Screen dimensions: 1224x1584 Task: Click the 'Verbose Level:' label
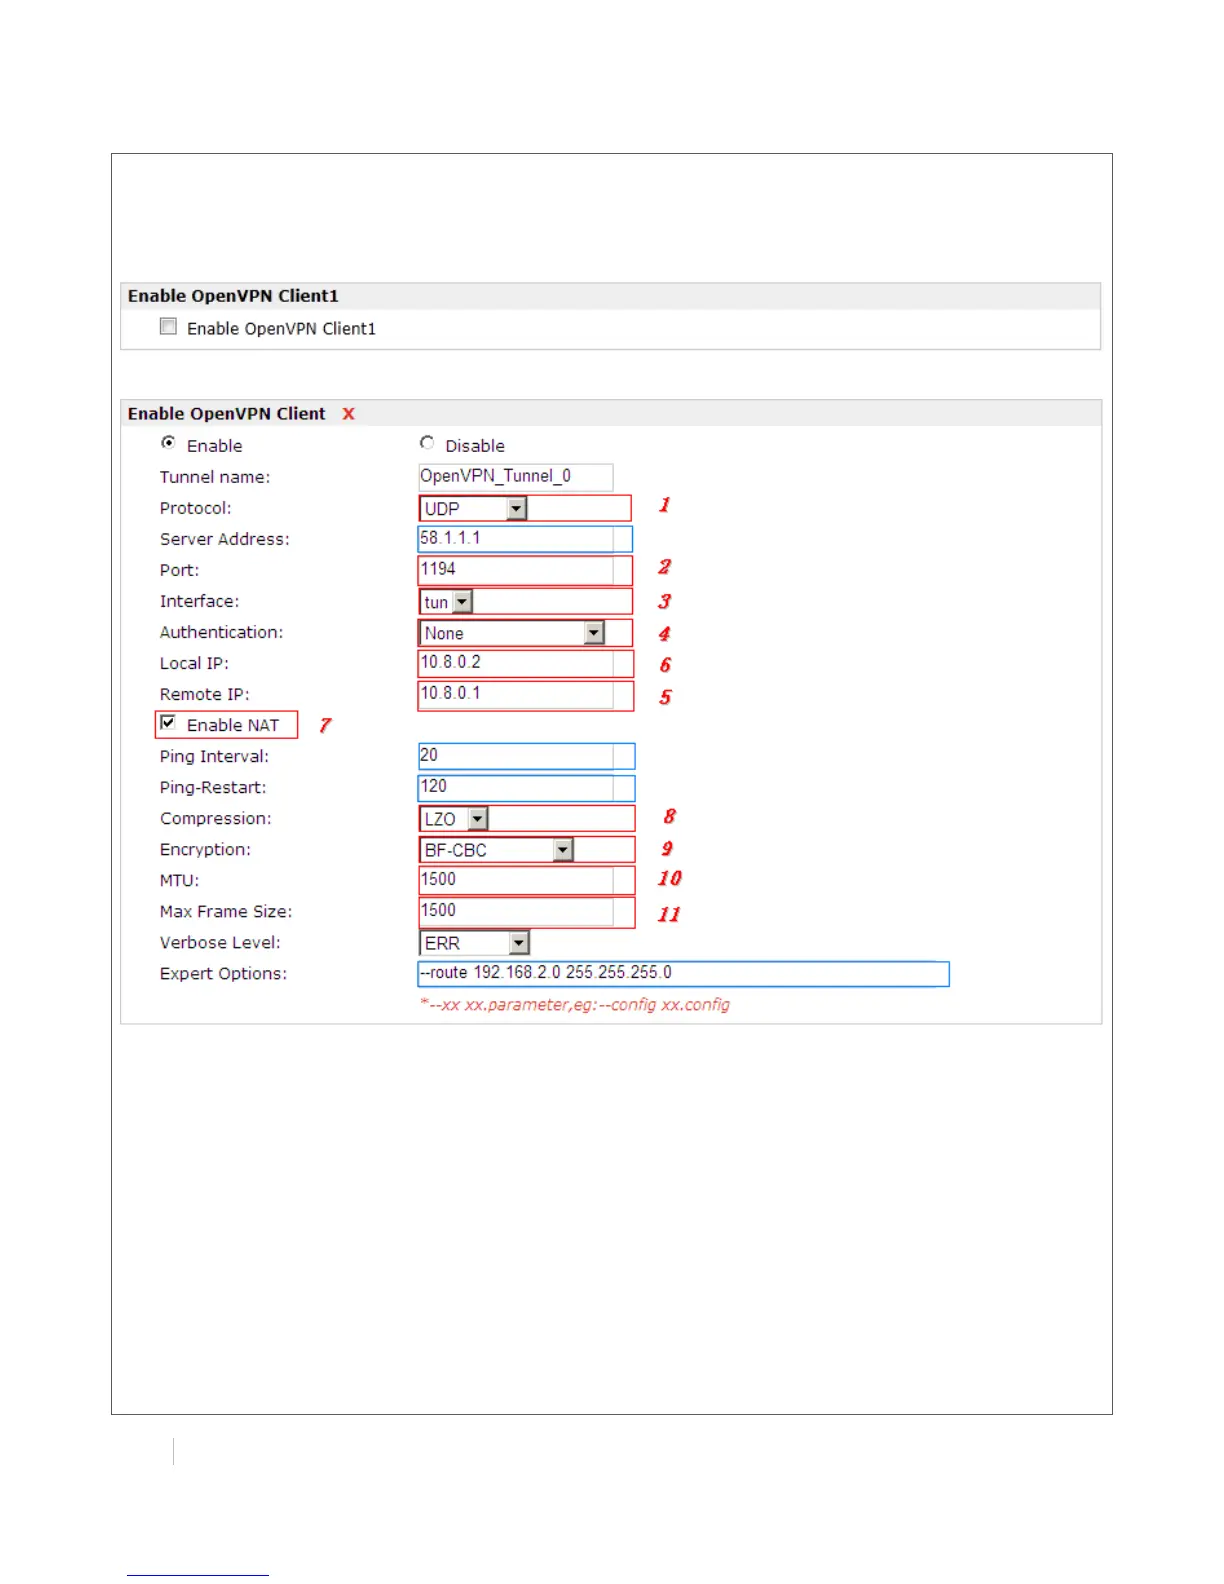[220, 943]
